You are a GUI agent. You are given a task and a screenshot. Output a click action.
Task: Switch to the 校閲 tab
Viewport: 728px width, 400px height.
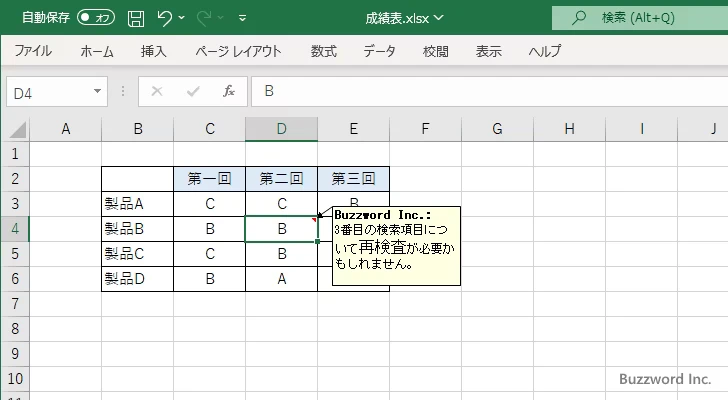(436, 51)
